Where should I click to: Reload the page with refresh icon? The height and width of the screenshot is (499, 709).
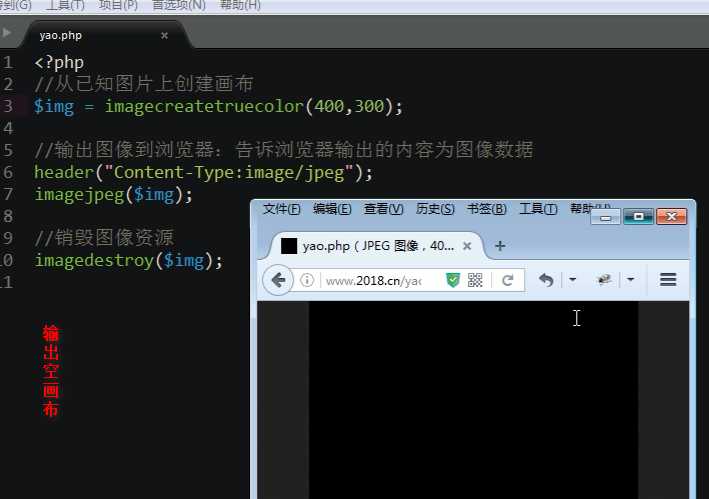click(x=507, y=281)
